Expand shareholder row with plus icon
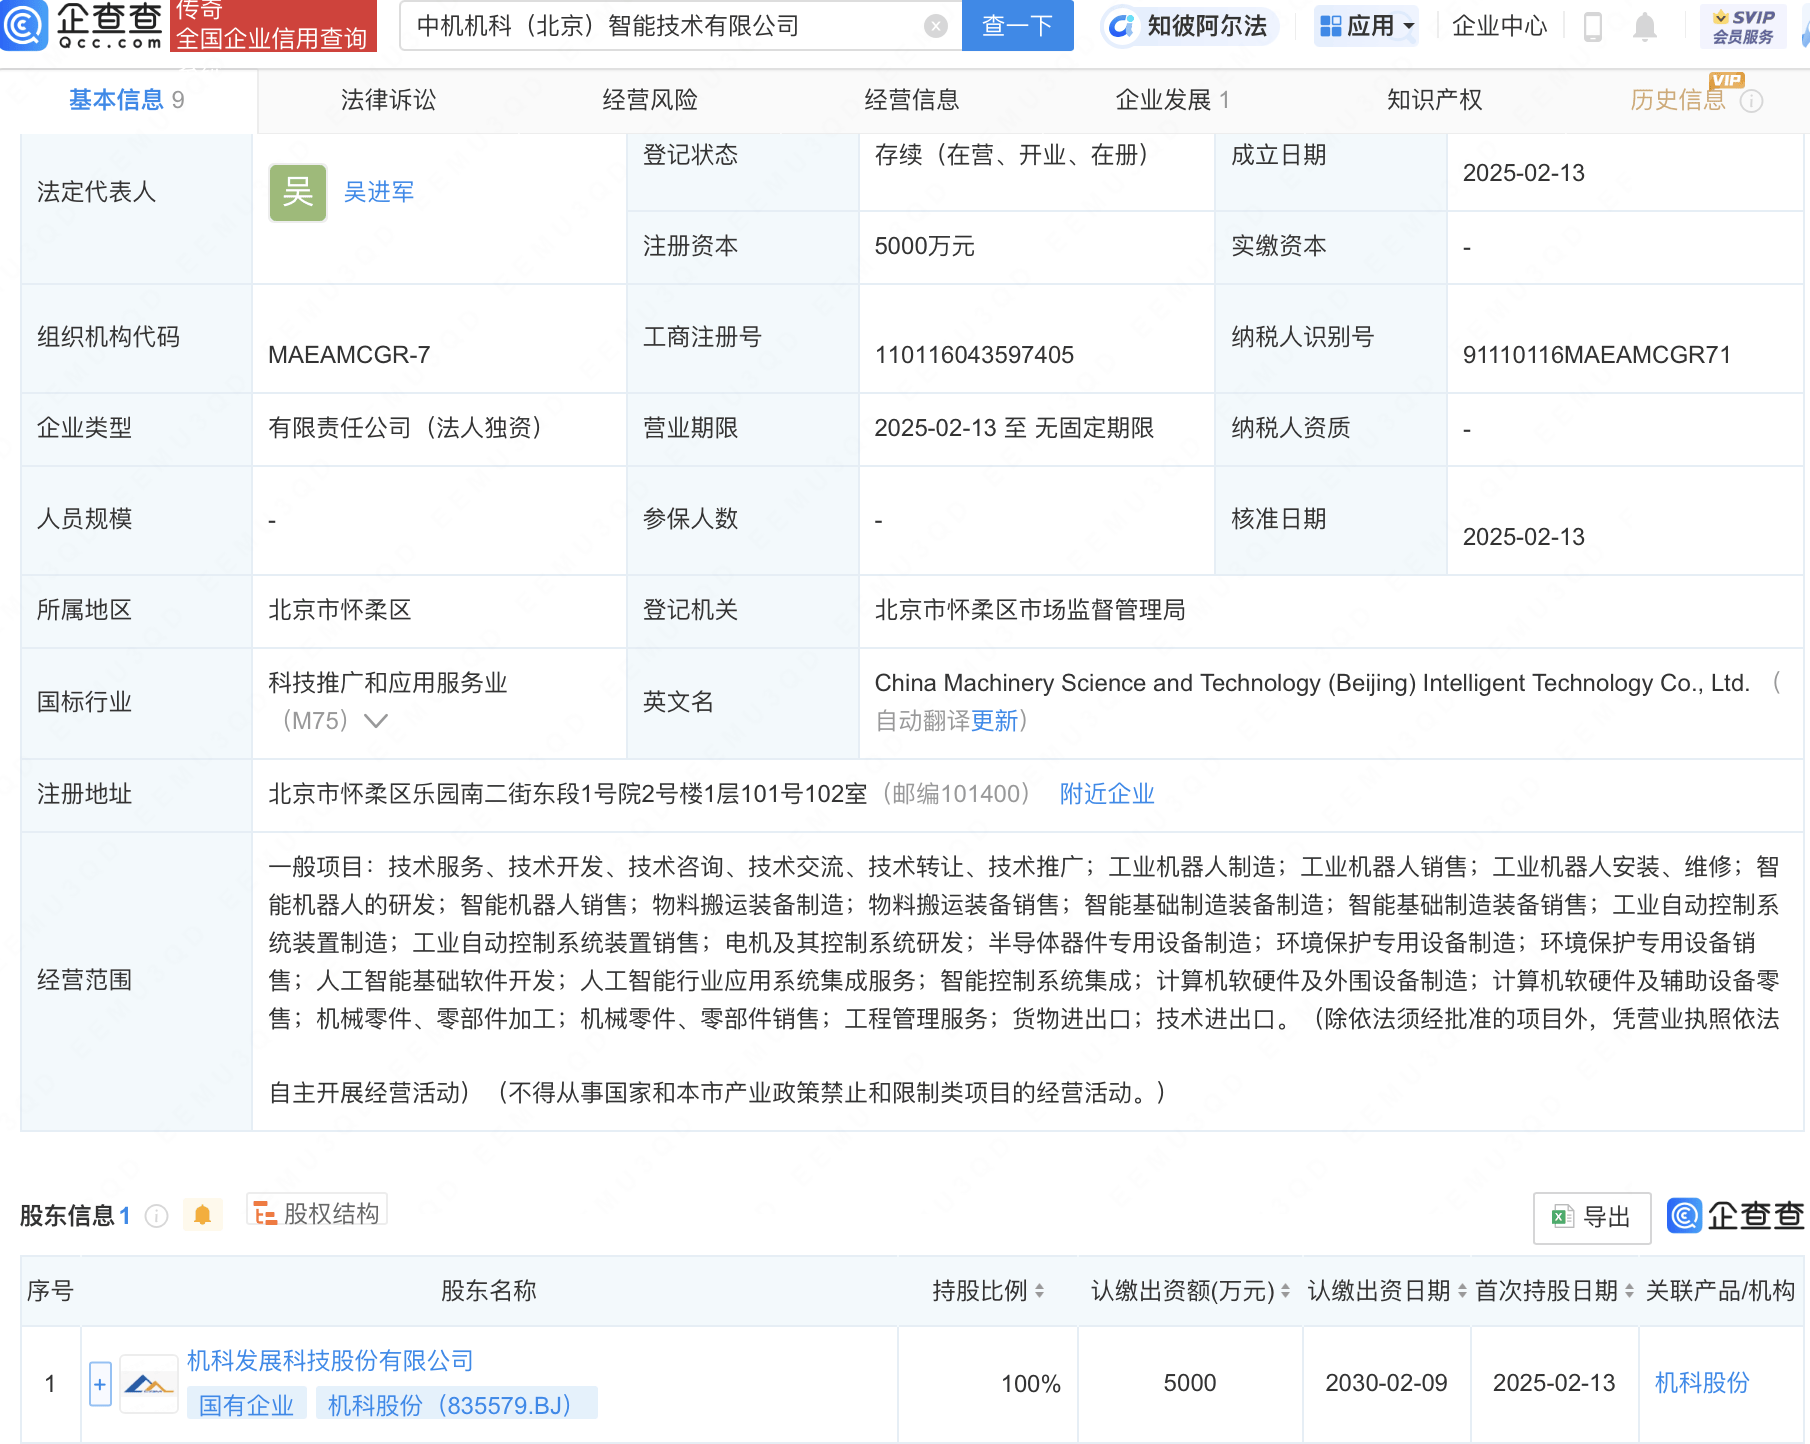This screenshot has height=1444, width=1810. click(100, 1384)
